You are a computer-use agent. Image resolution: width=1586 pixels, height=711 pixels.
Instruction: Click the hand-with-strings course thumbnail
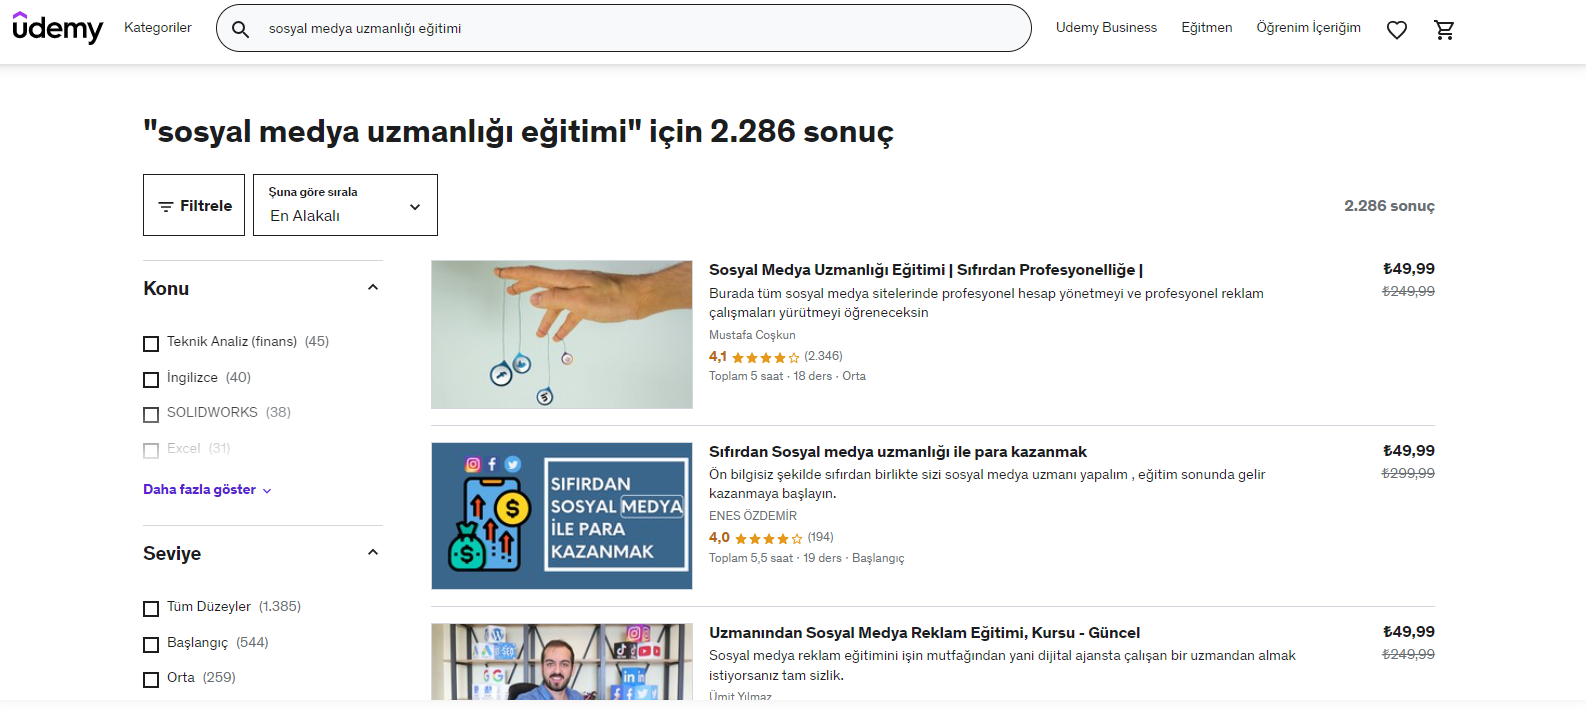[x=562, y=335]
